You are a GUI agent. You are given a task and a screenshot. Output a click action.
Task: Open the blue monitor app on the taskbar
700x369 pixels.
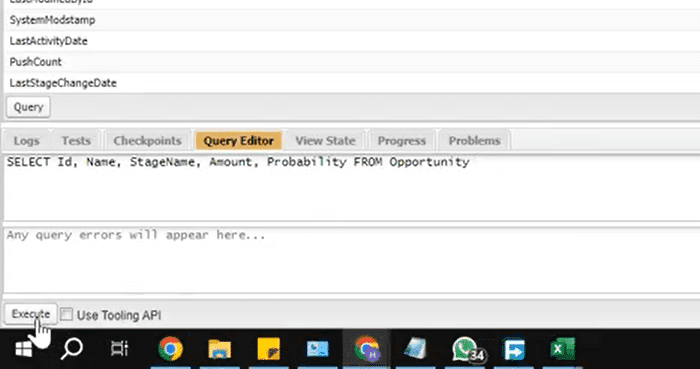tap(317, 349)
